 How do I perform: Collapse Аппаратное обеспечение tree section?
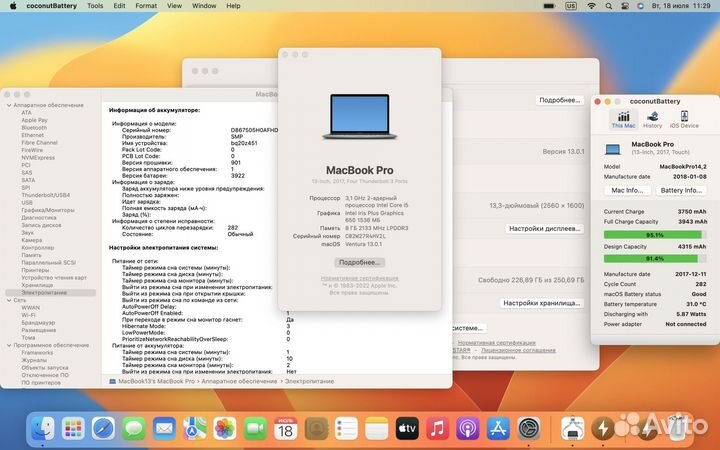tap(9, 105)
